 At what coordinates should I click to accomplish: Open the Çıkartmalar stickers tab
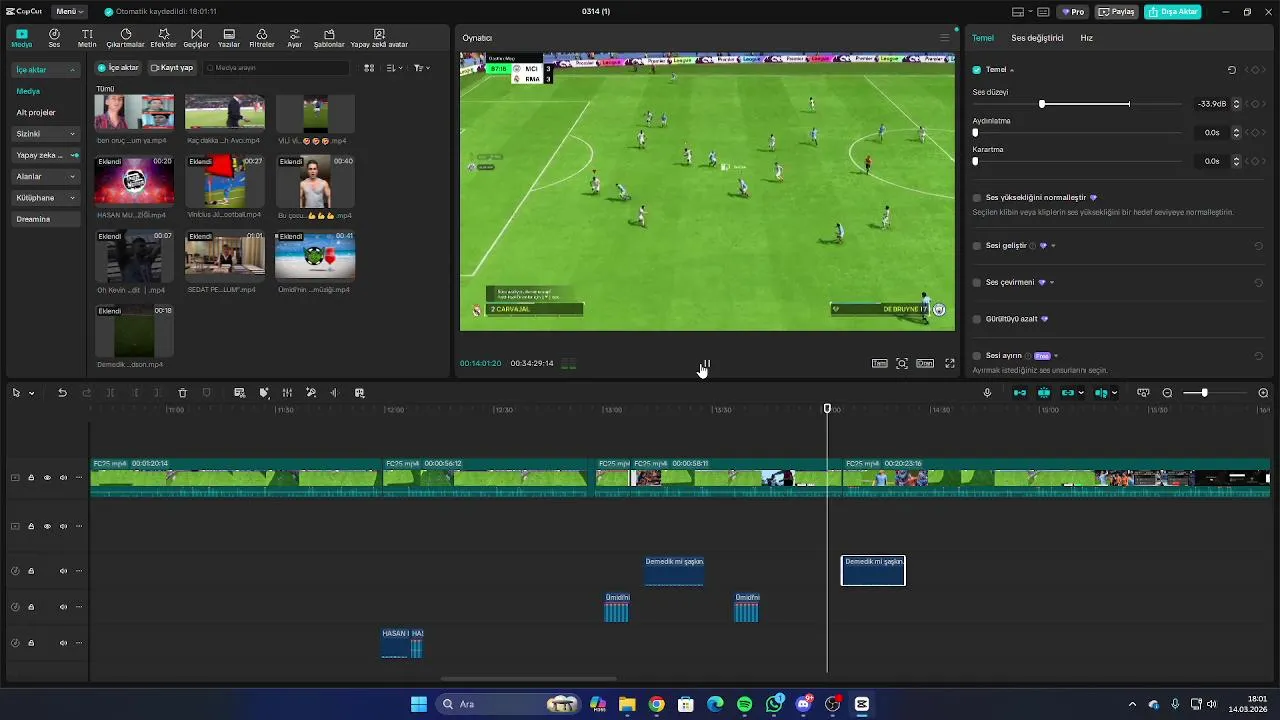coord(126,38)
